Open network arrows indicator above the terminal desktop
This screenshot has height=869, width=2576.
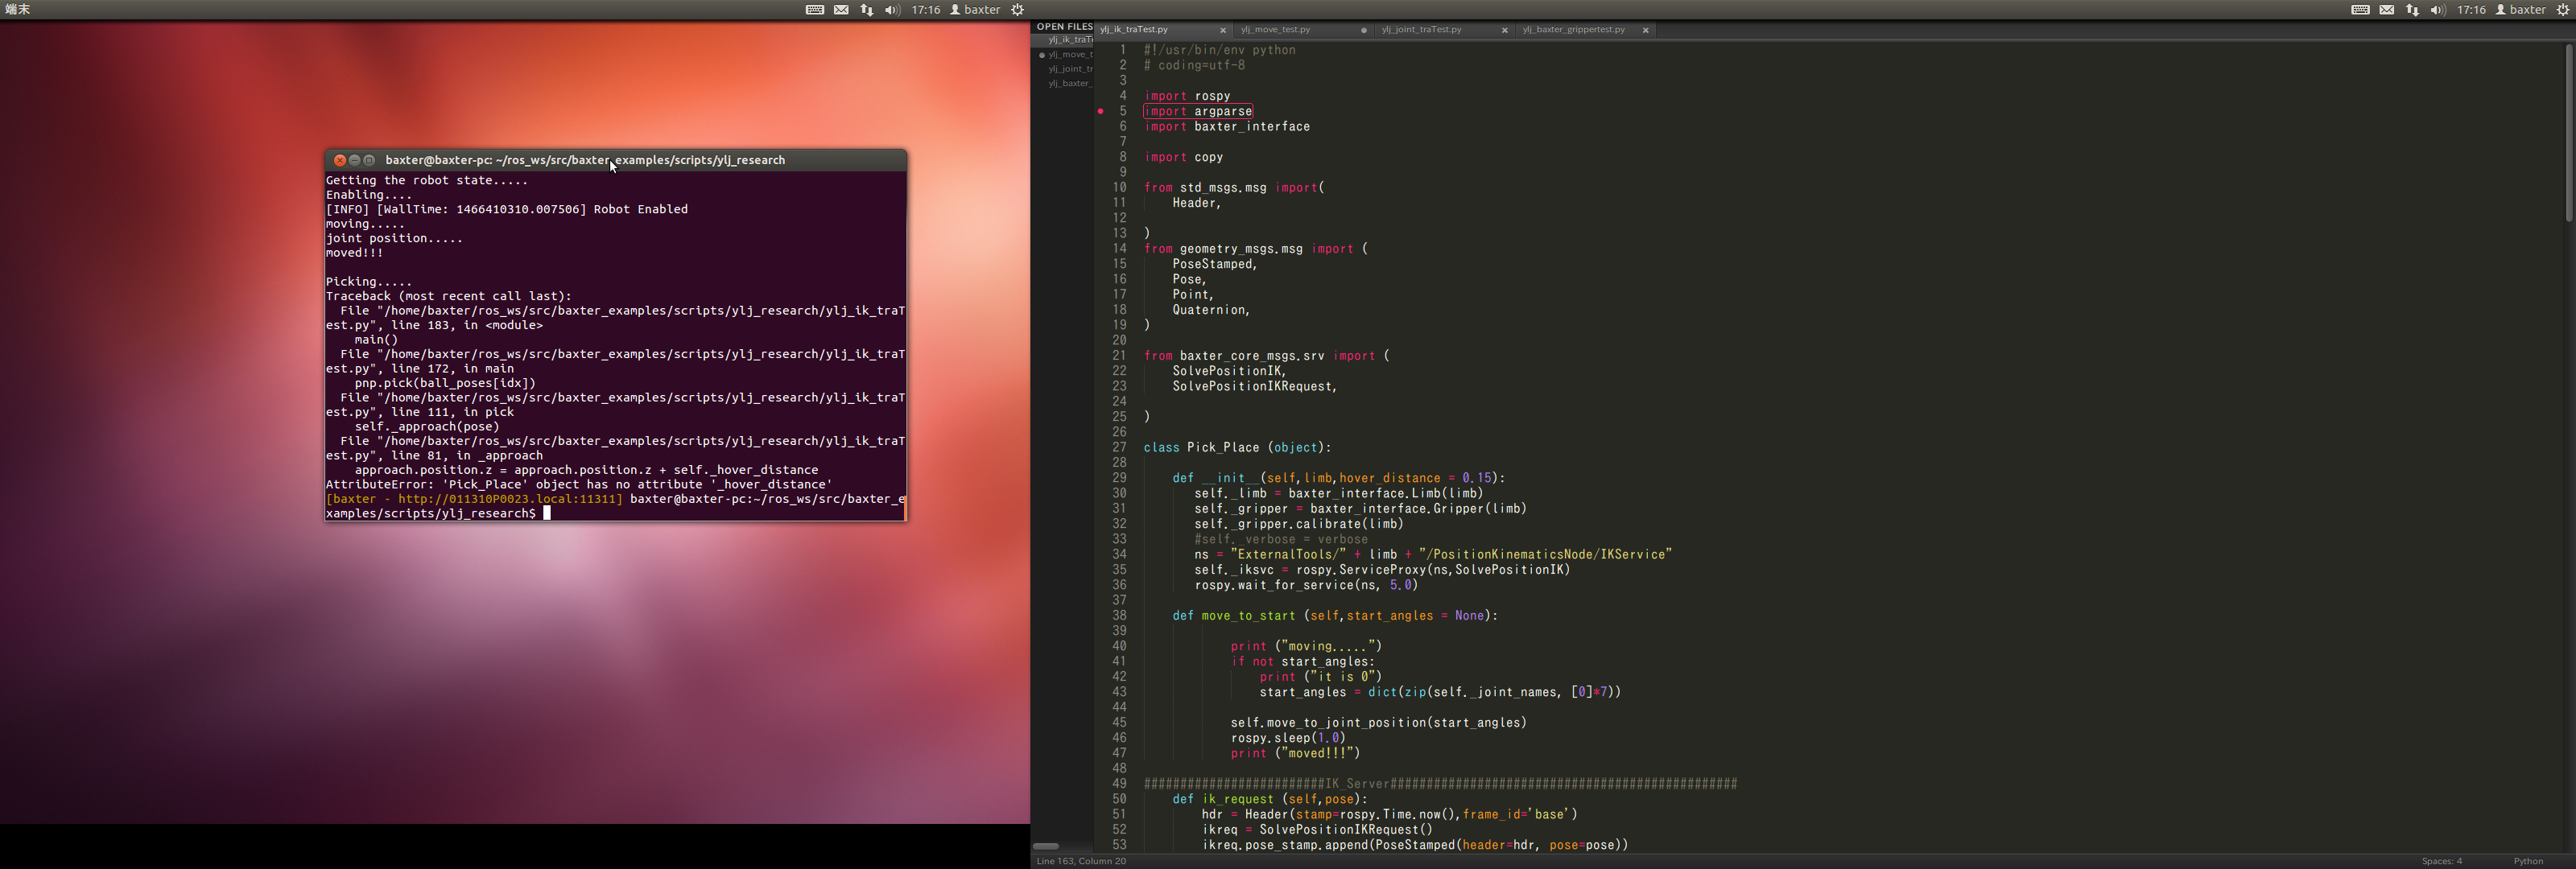867,10
